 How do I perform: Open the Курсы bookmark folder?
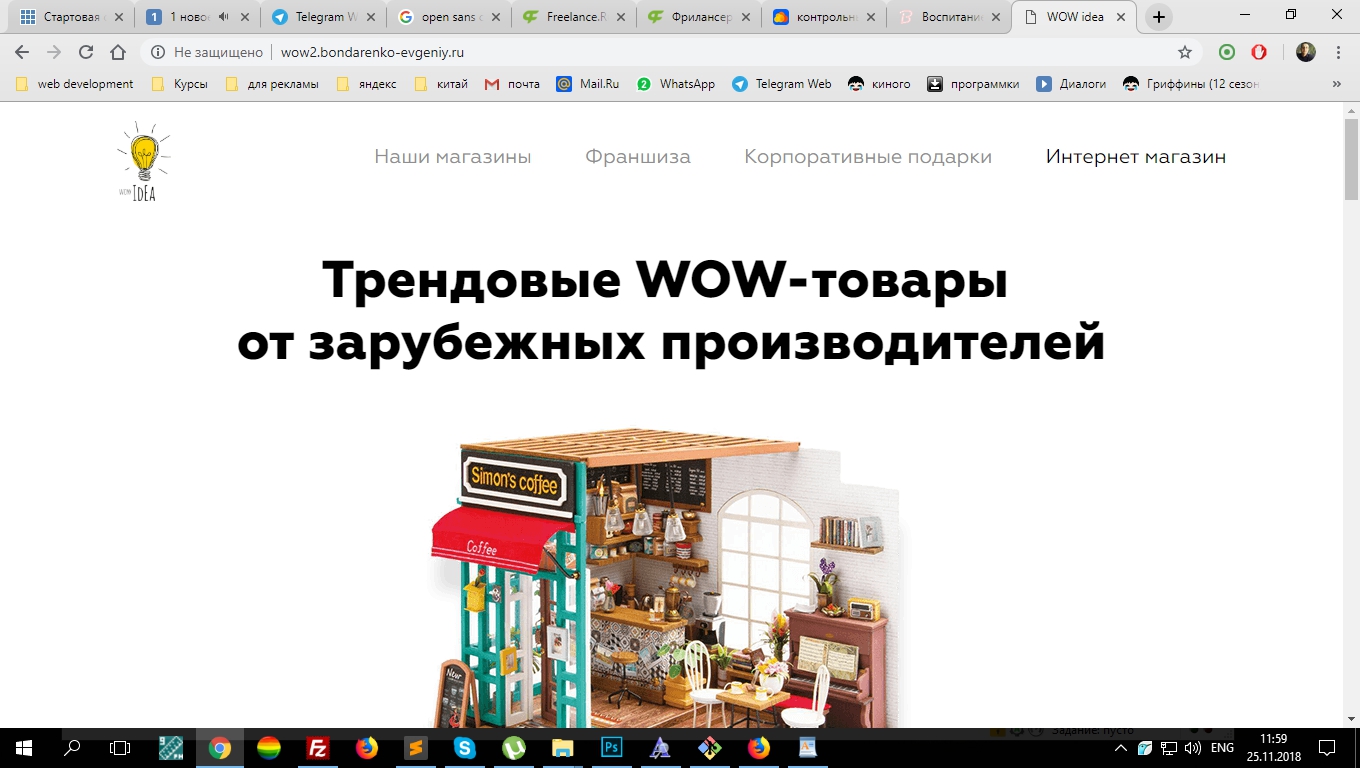tap(180, 84)
